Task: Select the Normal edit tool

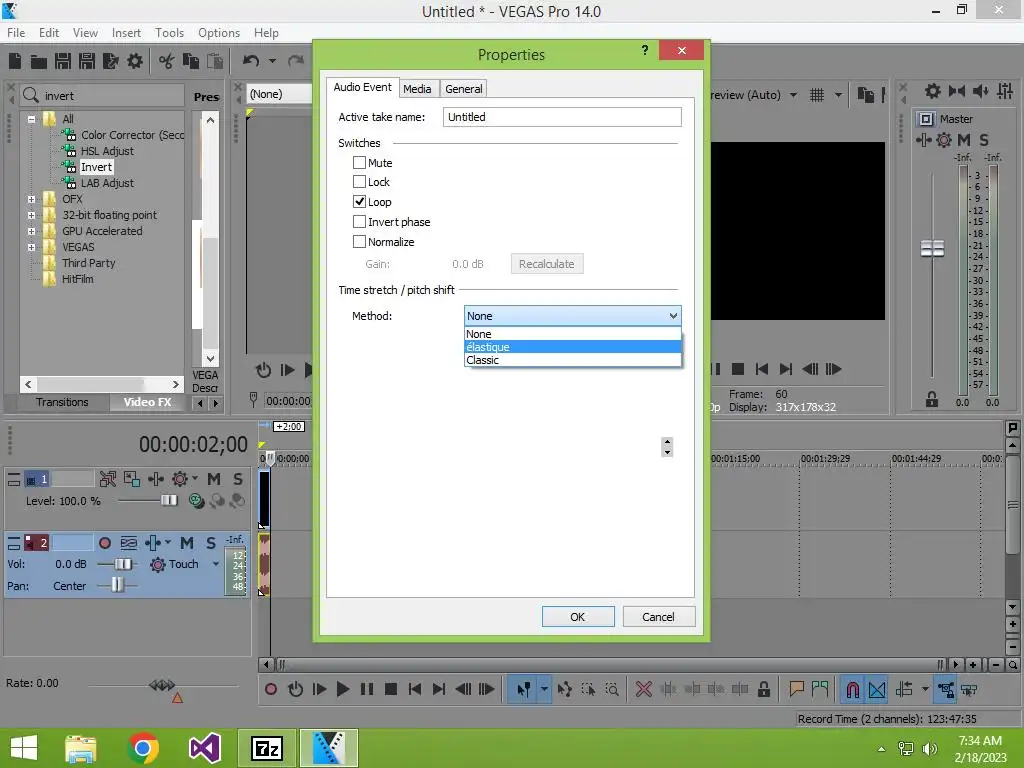Action: pyautogui.click(x=523, y=689)
